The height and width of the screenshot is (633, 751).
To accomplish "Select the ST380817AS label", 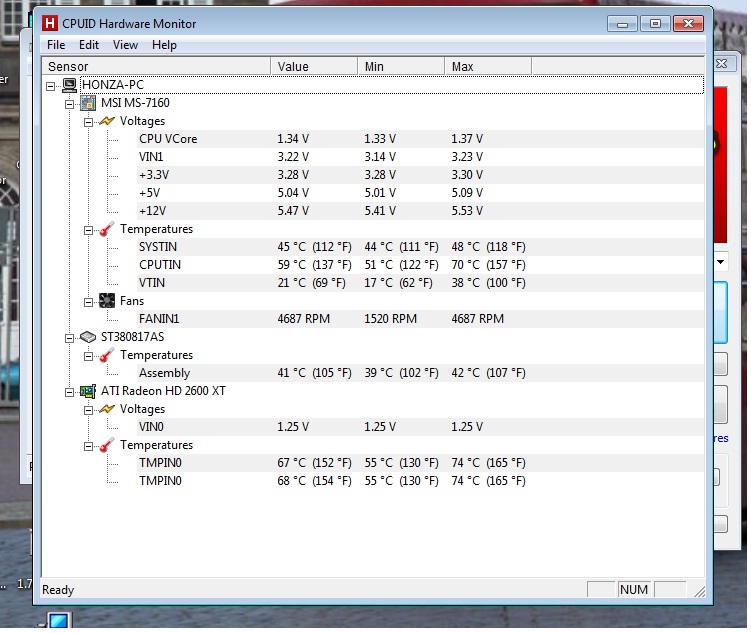I will pos(133,337).
